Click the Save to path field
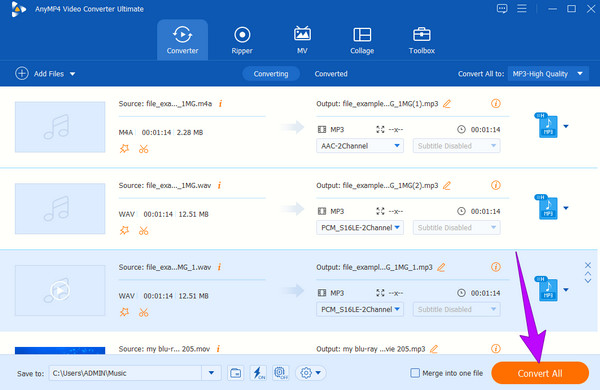The width and height of the screenshot is (600, 390). 126,373
